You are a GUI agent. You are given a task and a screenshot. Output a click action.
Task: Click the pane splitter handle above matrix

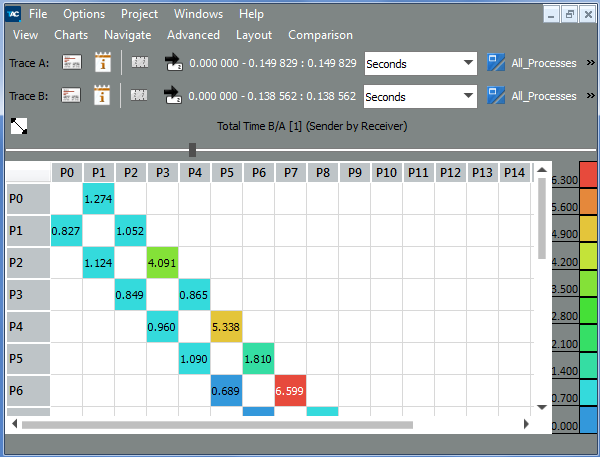coord(192,150)
